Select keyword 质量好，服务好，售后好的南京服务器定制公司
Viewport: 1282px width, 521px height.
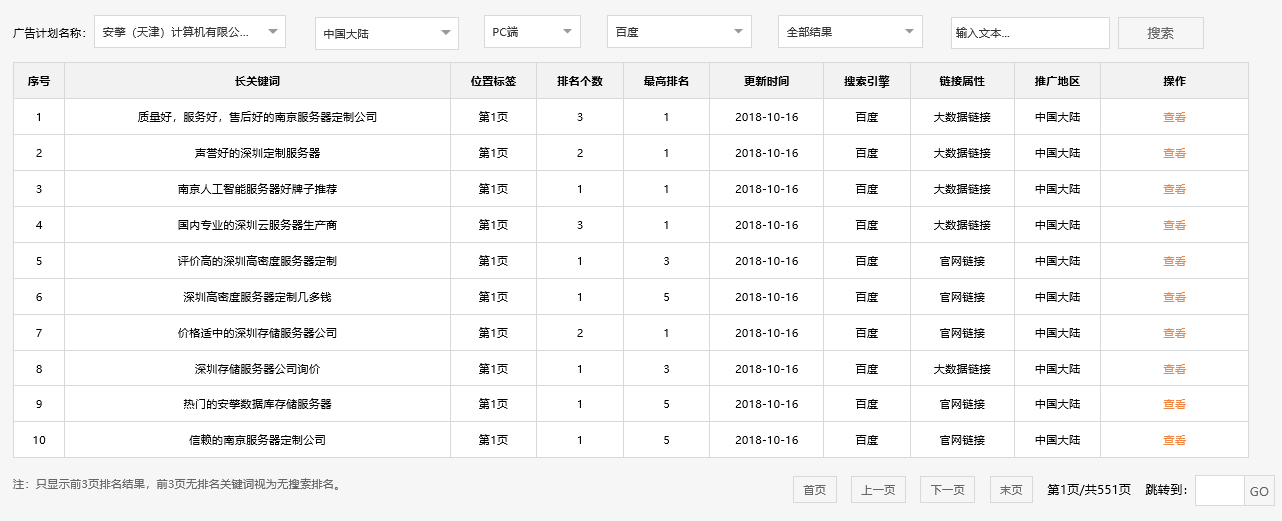point(257,117)
